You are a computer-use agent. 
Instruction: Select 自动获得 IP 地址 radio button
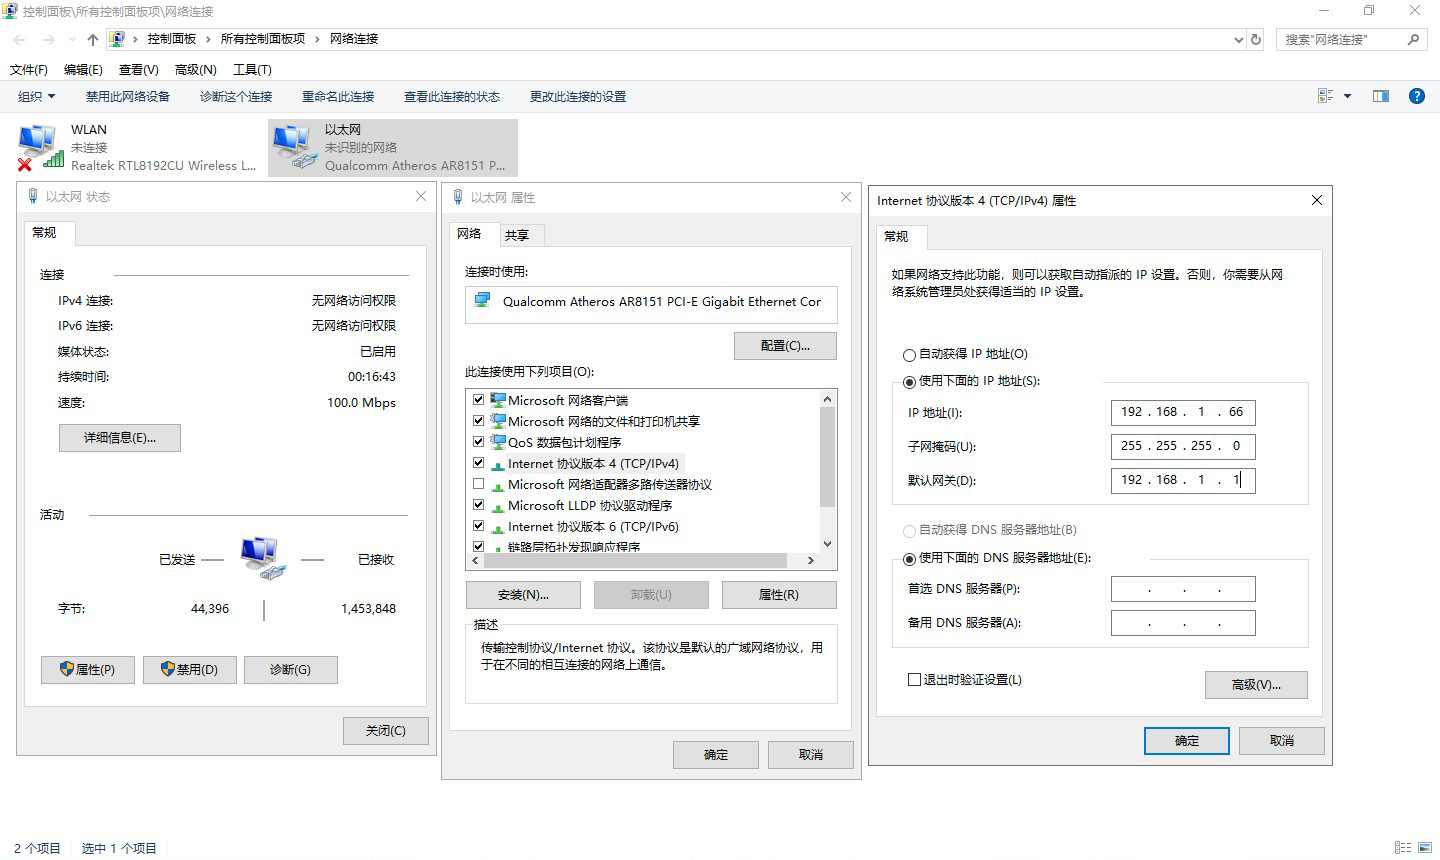tap(909, 355)
